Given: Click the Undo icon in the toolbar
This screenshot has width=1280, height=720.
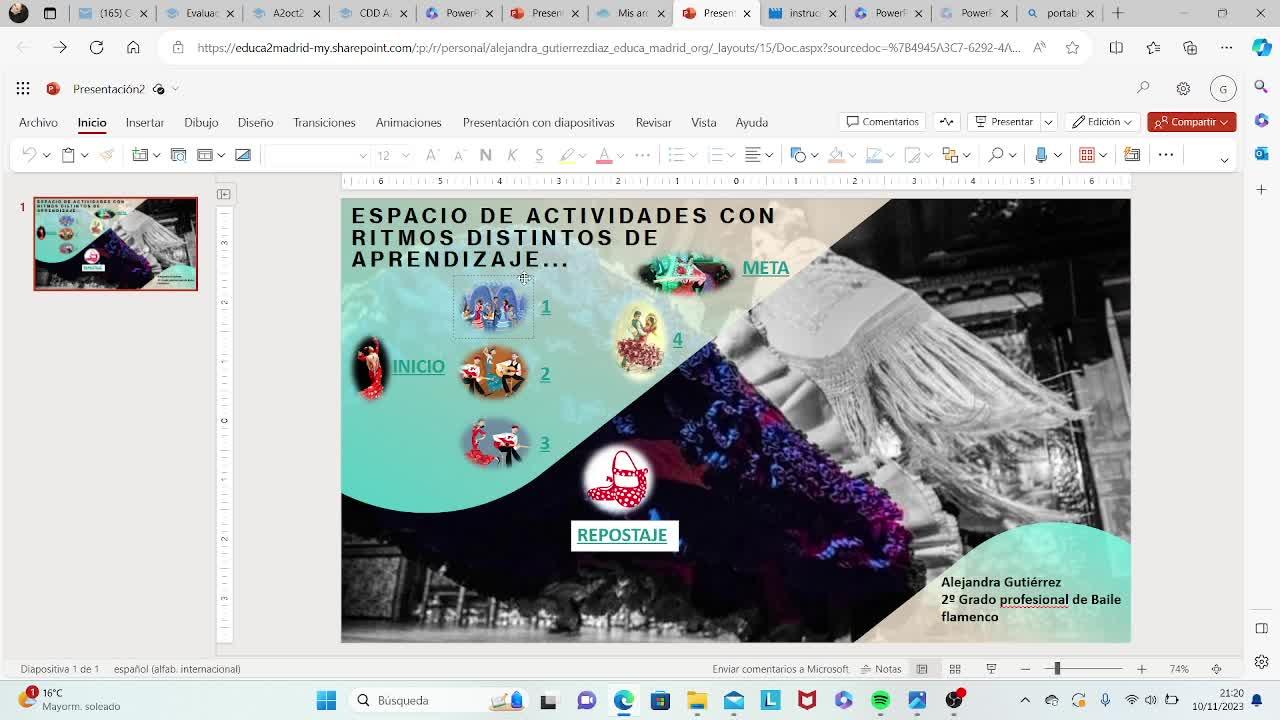Looking at the screenshot, I should point(29,155).
